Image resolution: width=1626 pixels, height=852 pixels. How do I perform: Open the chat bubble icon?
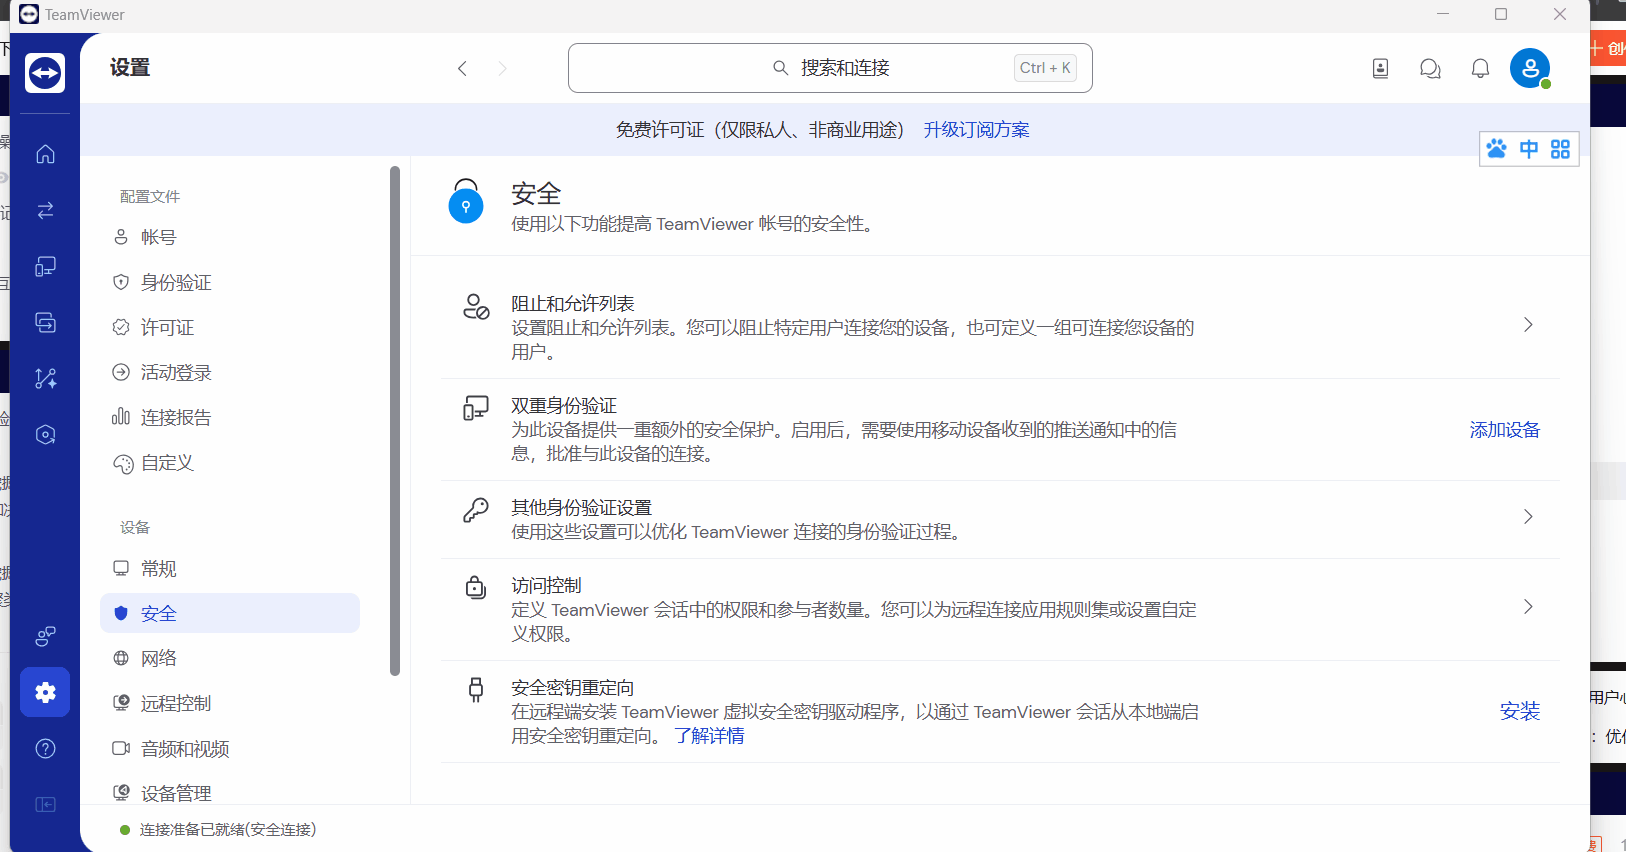click(x=1430, y=68)
